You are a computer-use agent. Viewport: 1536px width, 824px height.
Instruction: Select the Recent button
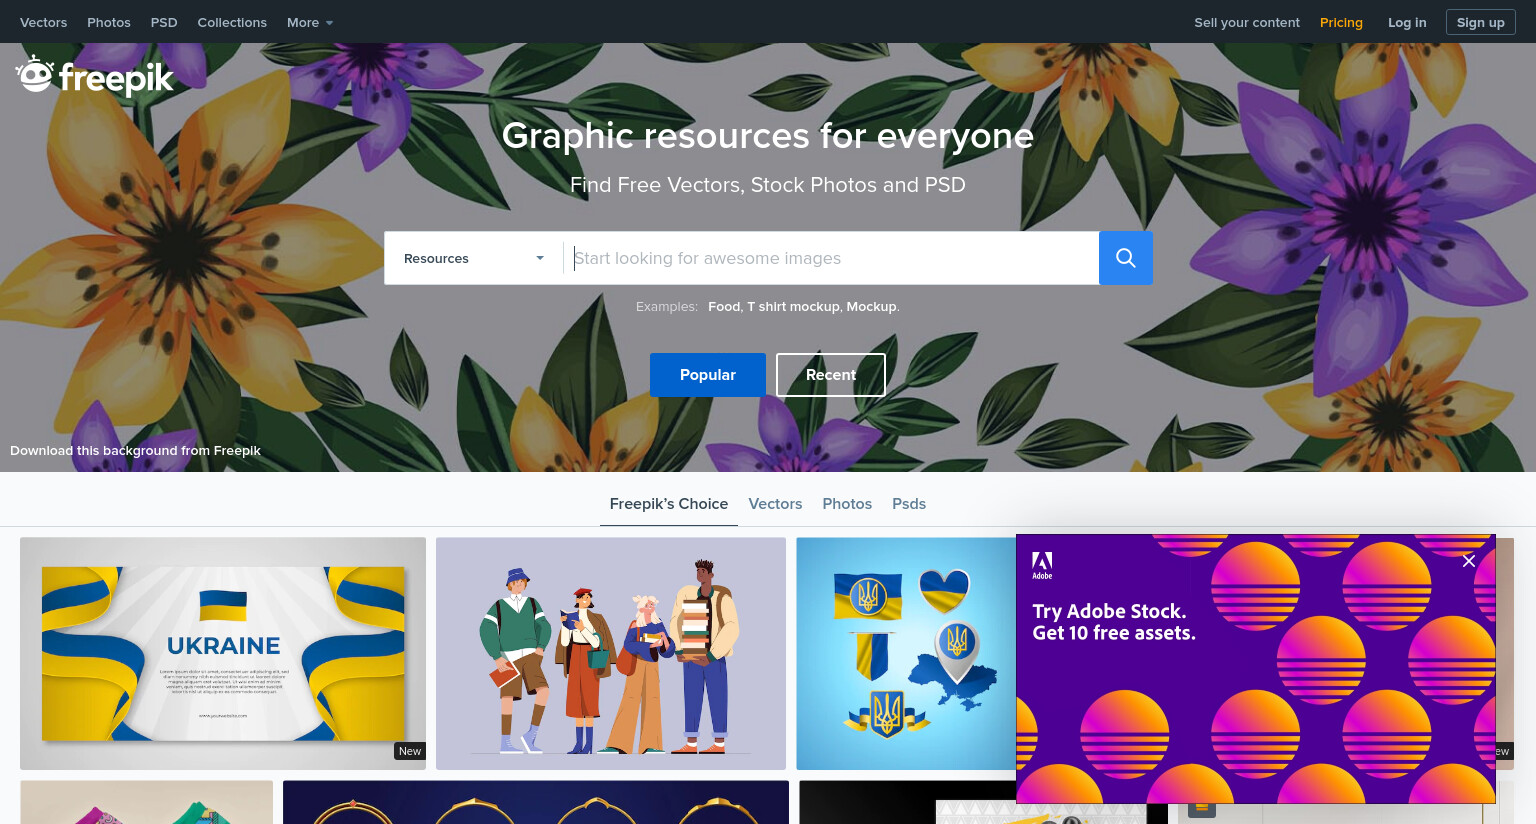coord(831,375)
